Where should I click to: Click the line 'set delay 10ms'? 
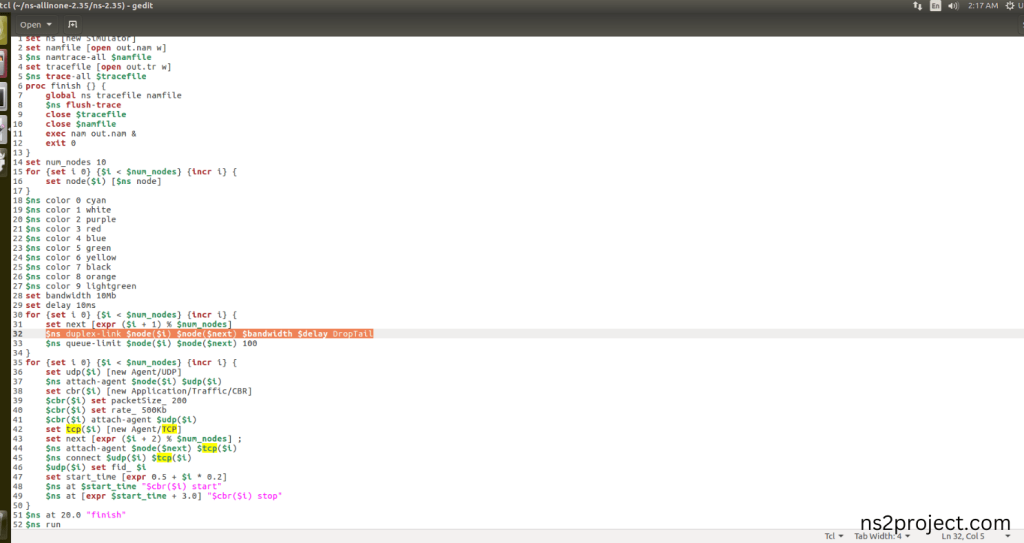point(60,305)
